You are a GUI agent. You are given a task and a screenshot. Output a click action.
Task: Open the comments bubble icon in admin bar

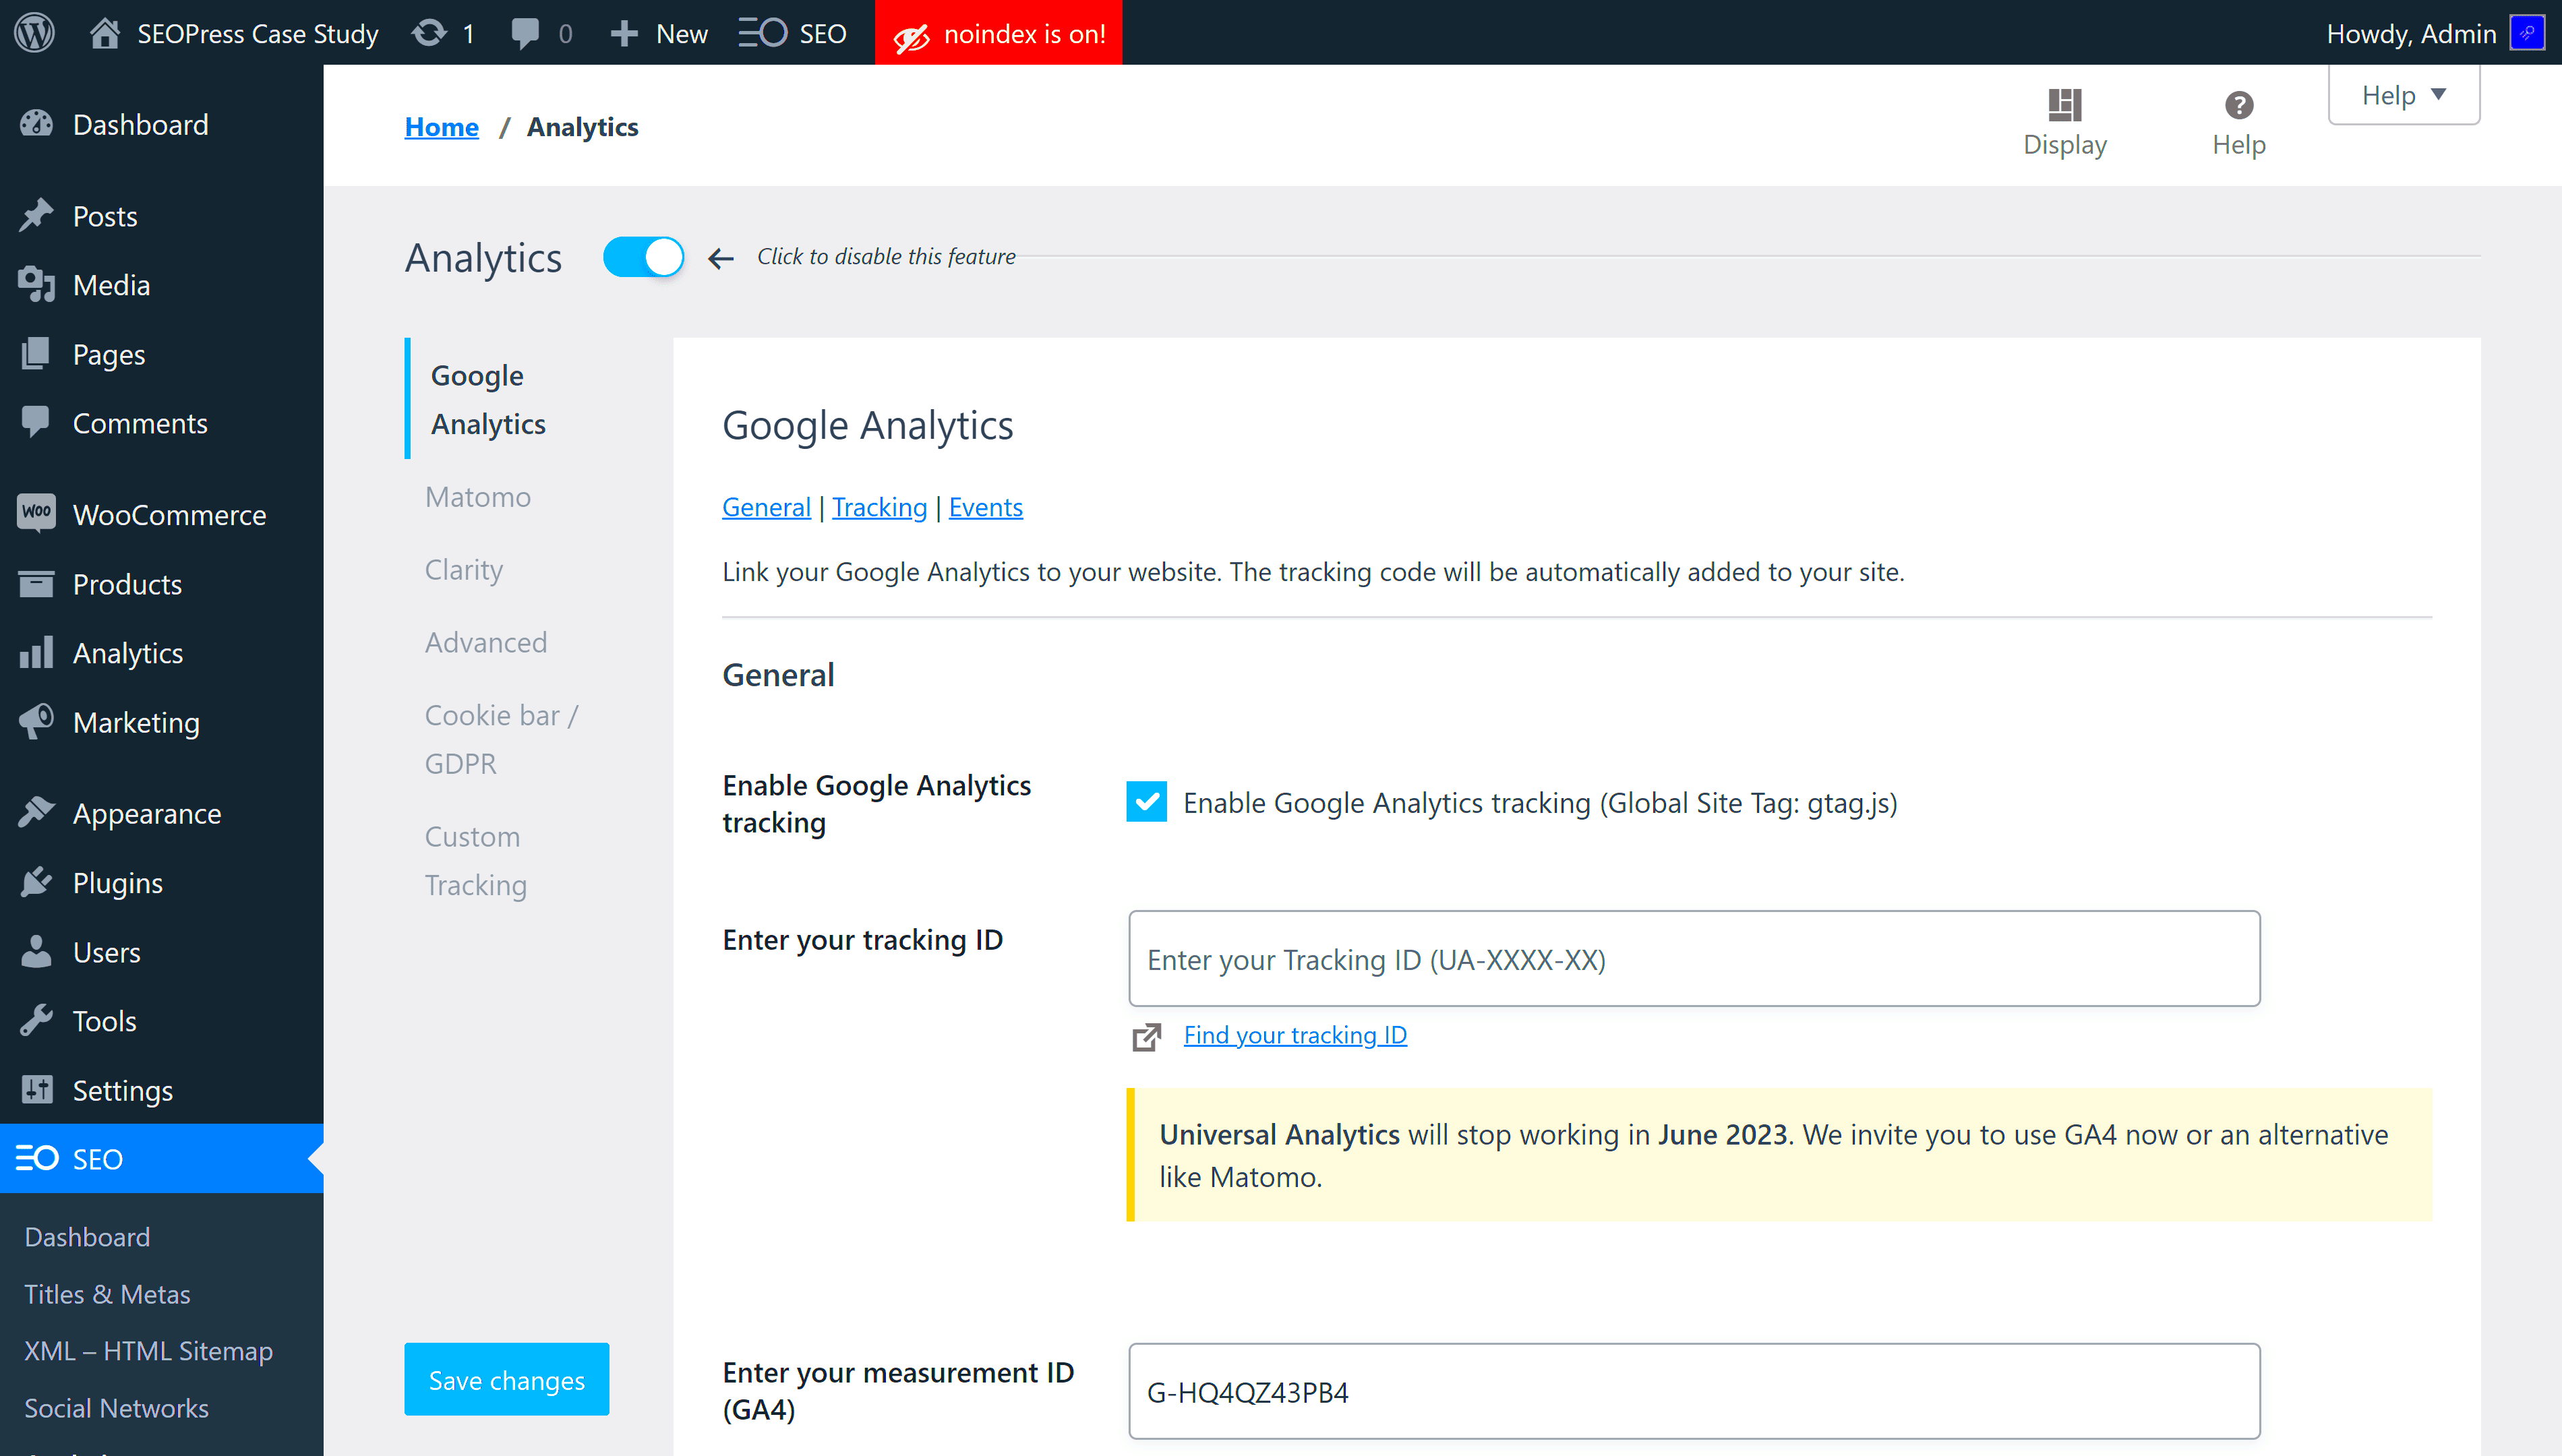pos(525,33)
